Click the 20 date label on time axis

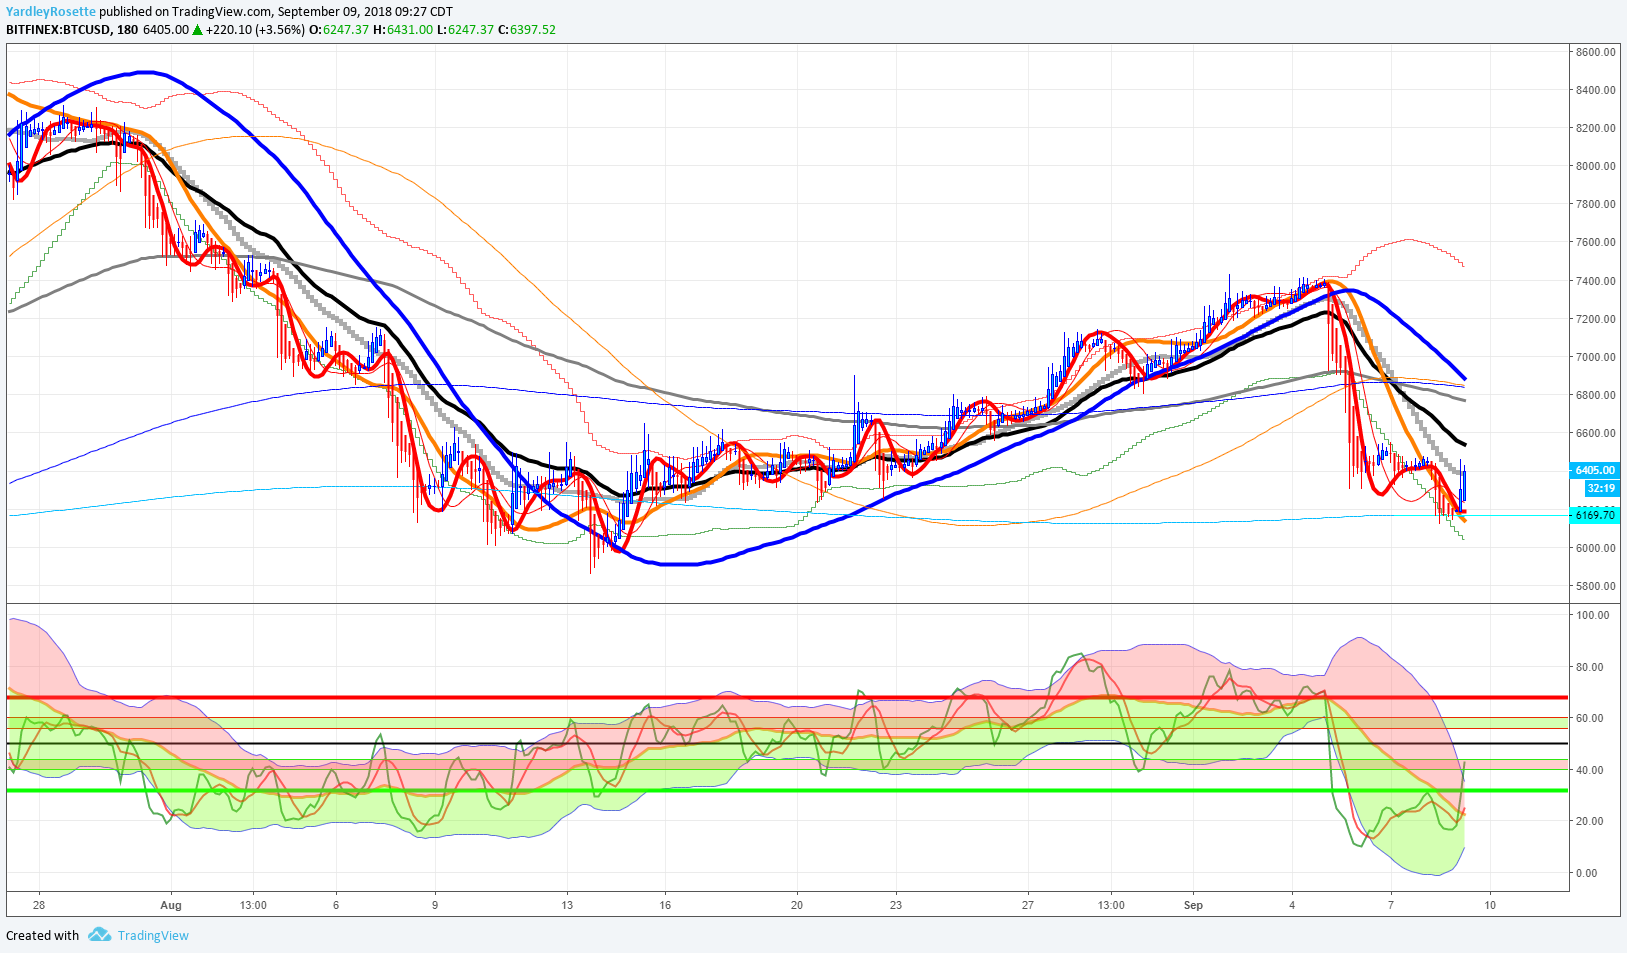click(x=797, y=905)
